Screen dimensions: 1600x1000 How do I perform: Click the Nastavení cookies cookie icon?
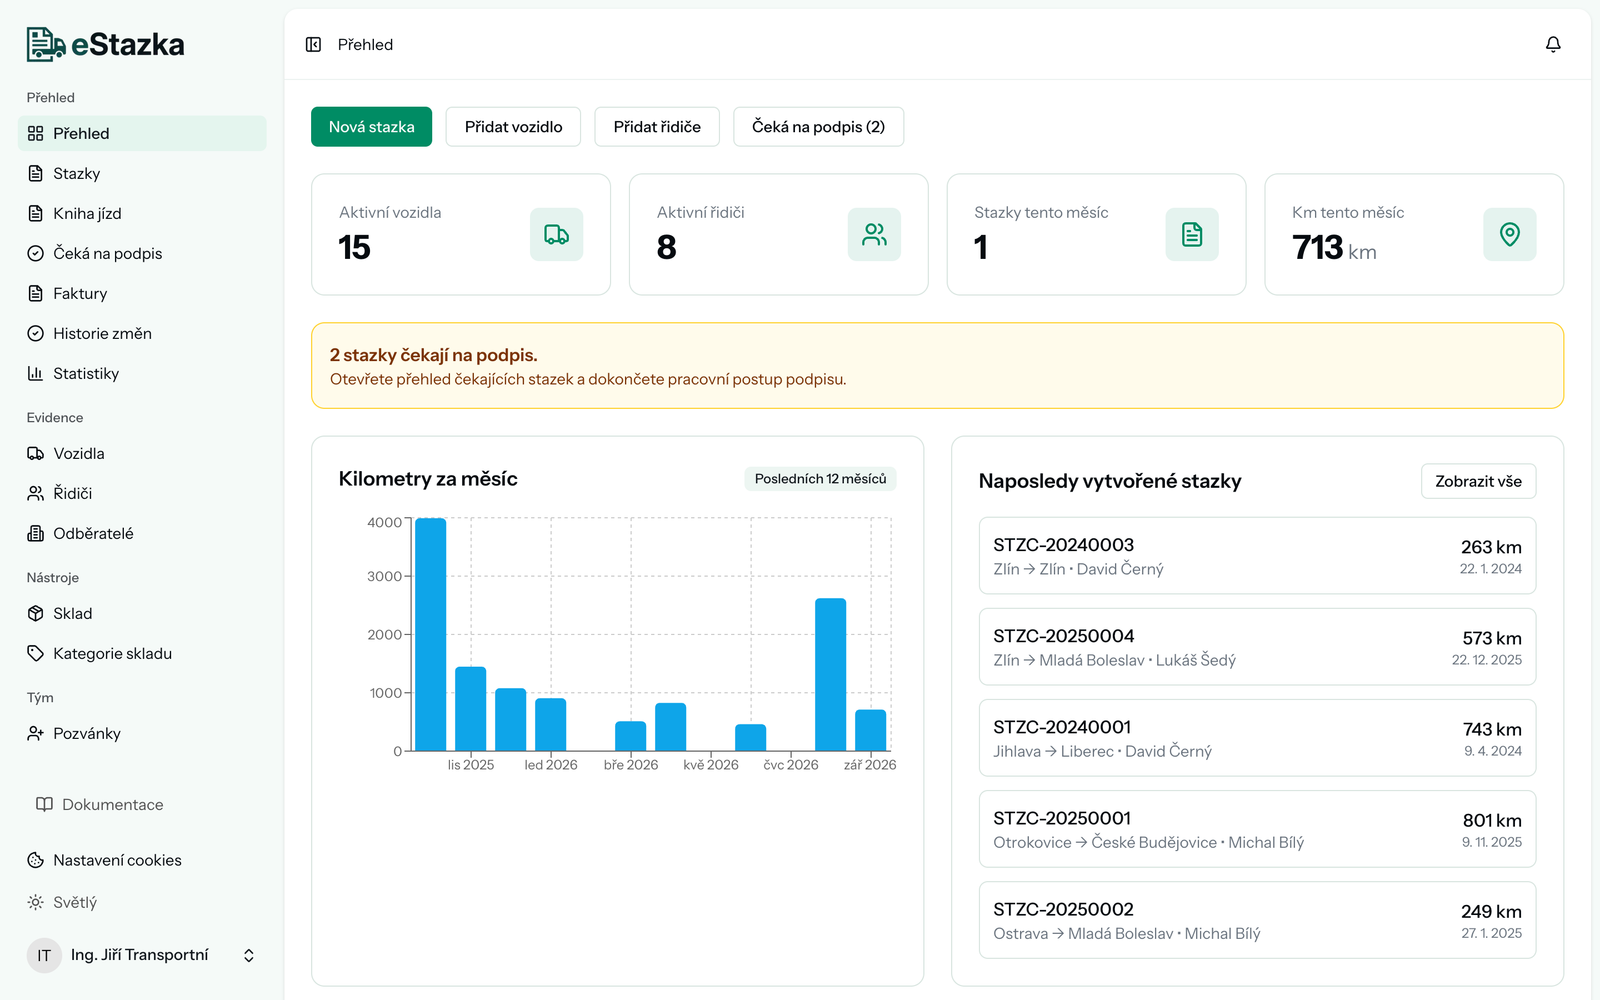point(35,860)
